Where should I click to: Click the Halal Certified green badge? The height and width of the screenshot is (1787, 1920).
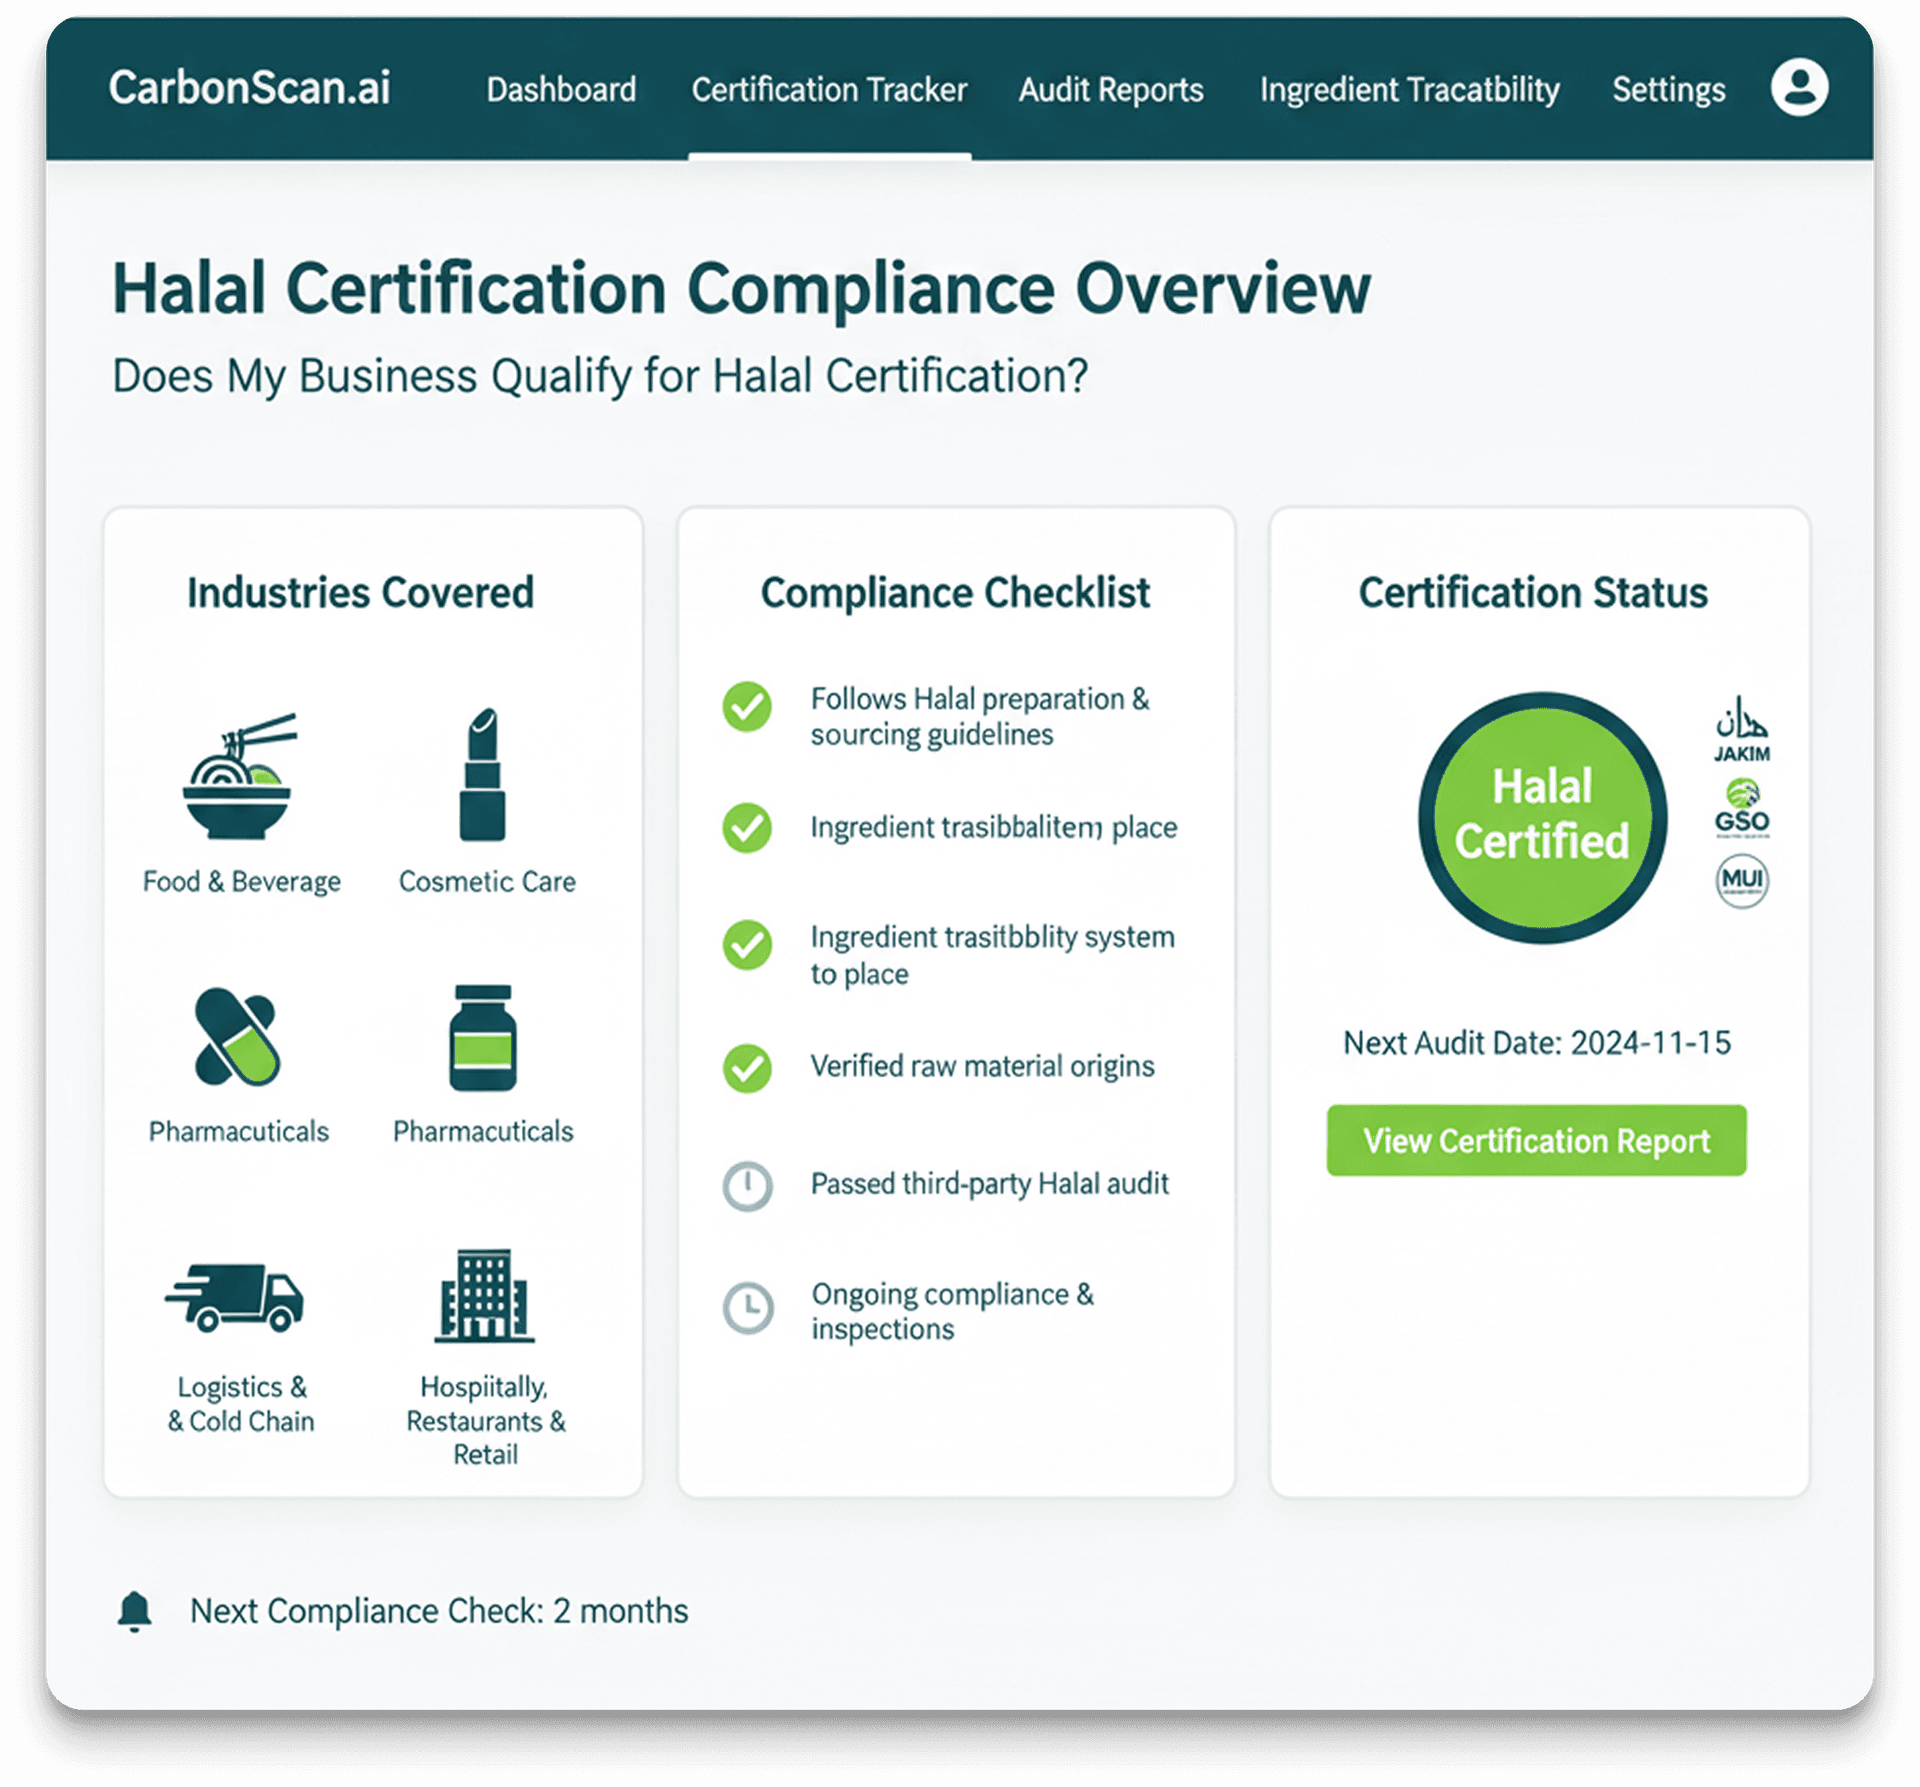pos(1541,816)
